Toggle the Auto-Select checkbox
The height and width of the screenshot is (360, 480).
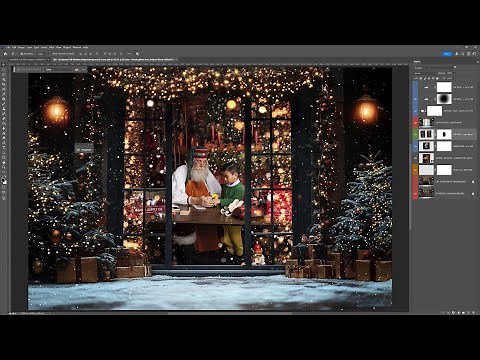point(21,54)
